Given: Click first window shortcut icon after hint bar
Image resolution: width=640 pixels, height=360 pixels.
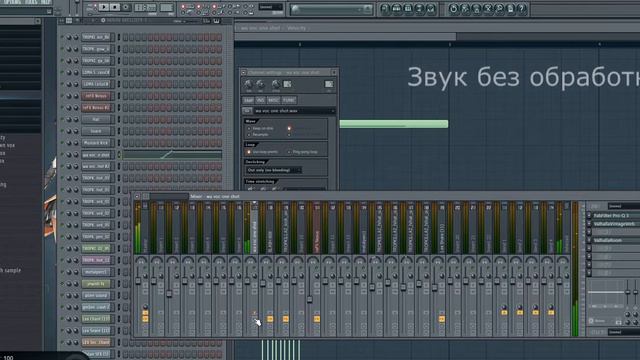Looking at the screenshot, I should 385,8.
